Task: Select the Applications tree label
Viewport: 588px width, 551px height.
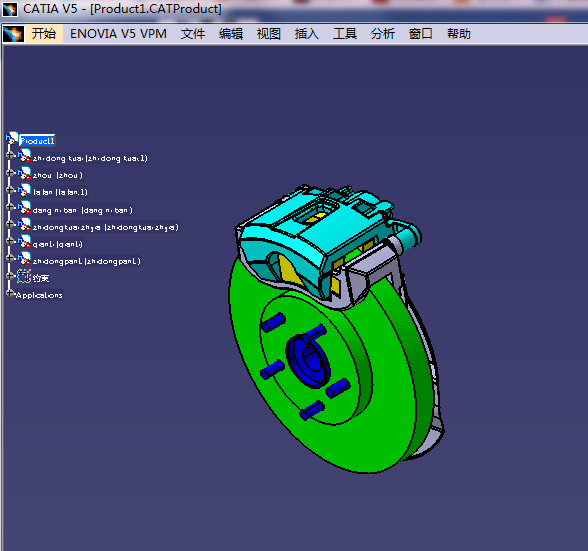Action: [39, 295]
